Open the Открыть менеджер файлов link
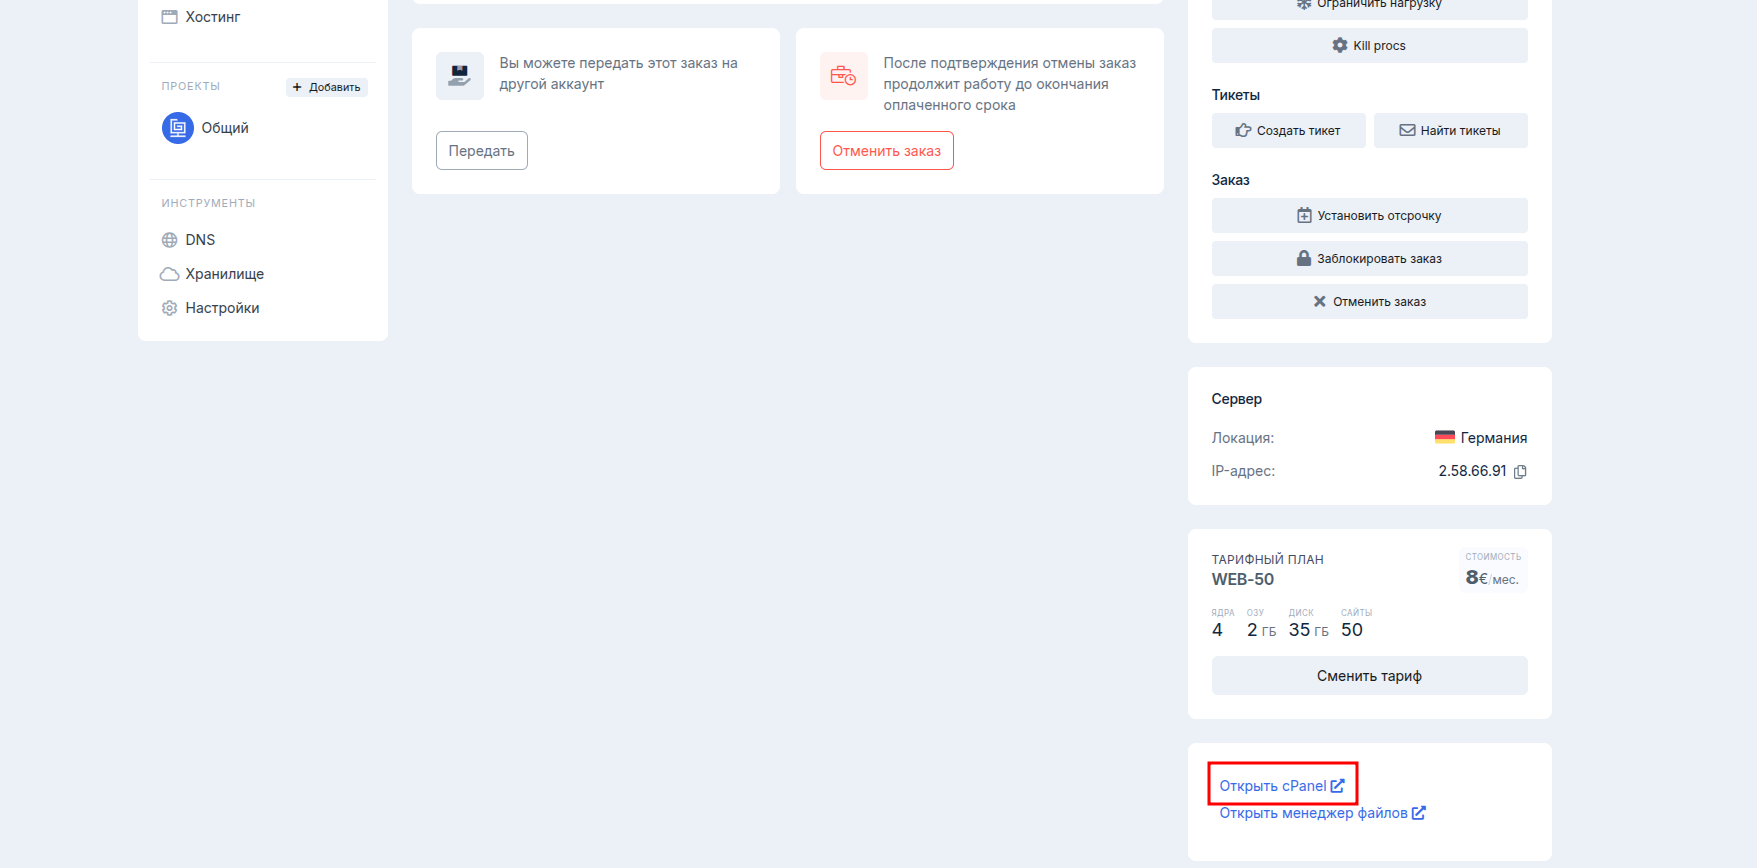 click(x=1313, y=813)
